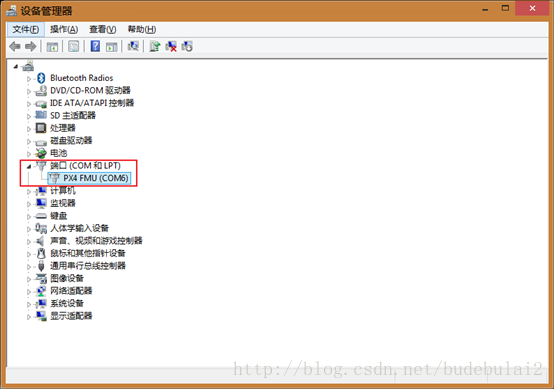Click the network adapters icon
Screen dimensions: 554x389
click(x=41, y=291)
